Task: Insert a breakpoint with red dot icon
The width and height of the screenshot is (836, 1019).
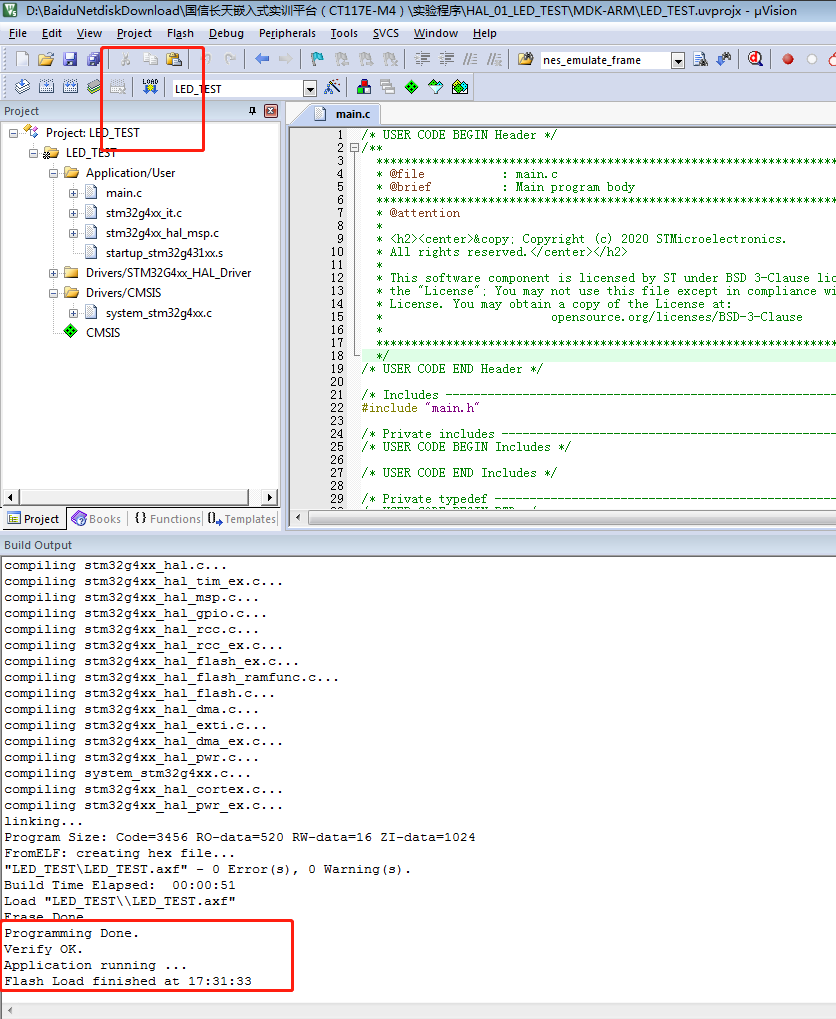Action: (x=788, y=60)
